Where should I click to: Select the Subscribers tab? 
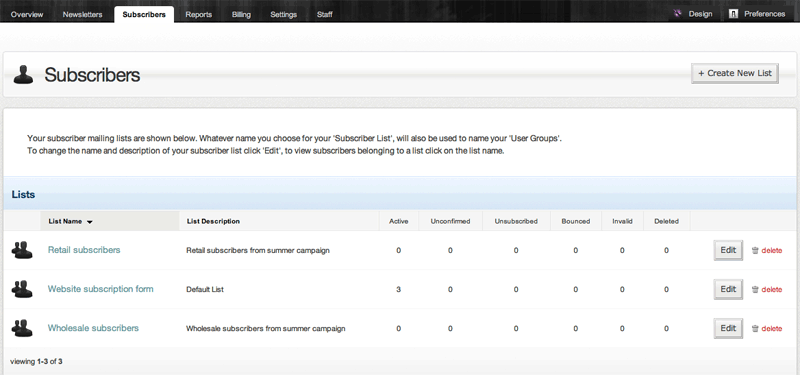click(x=144, y=14)
